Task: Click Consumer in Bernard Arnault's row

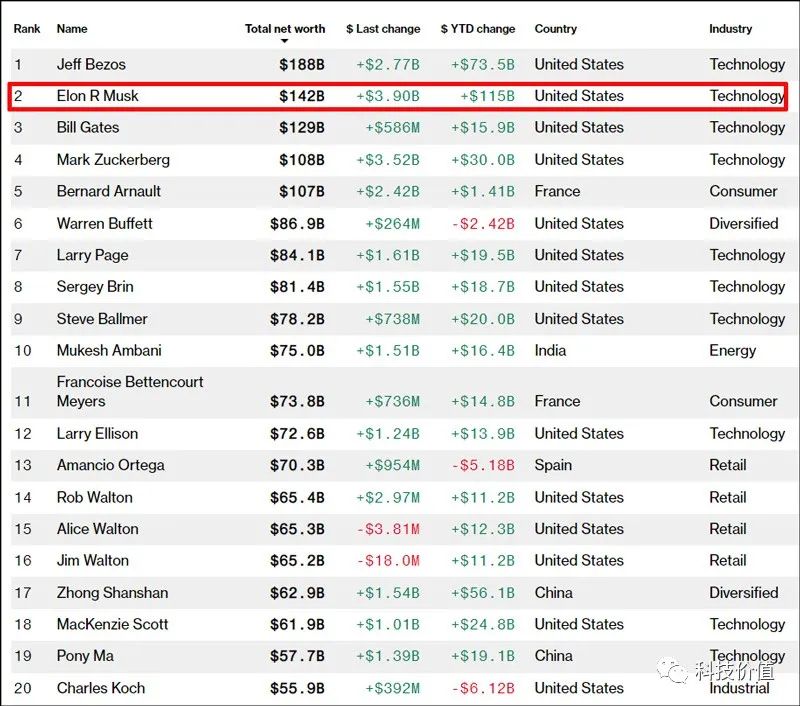Action: (x=743, y=191)
